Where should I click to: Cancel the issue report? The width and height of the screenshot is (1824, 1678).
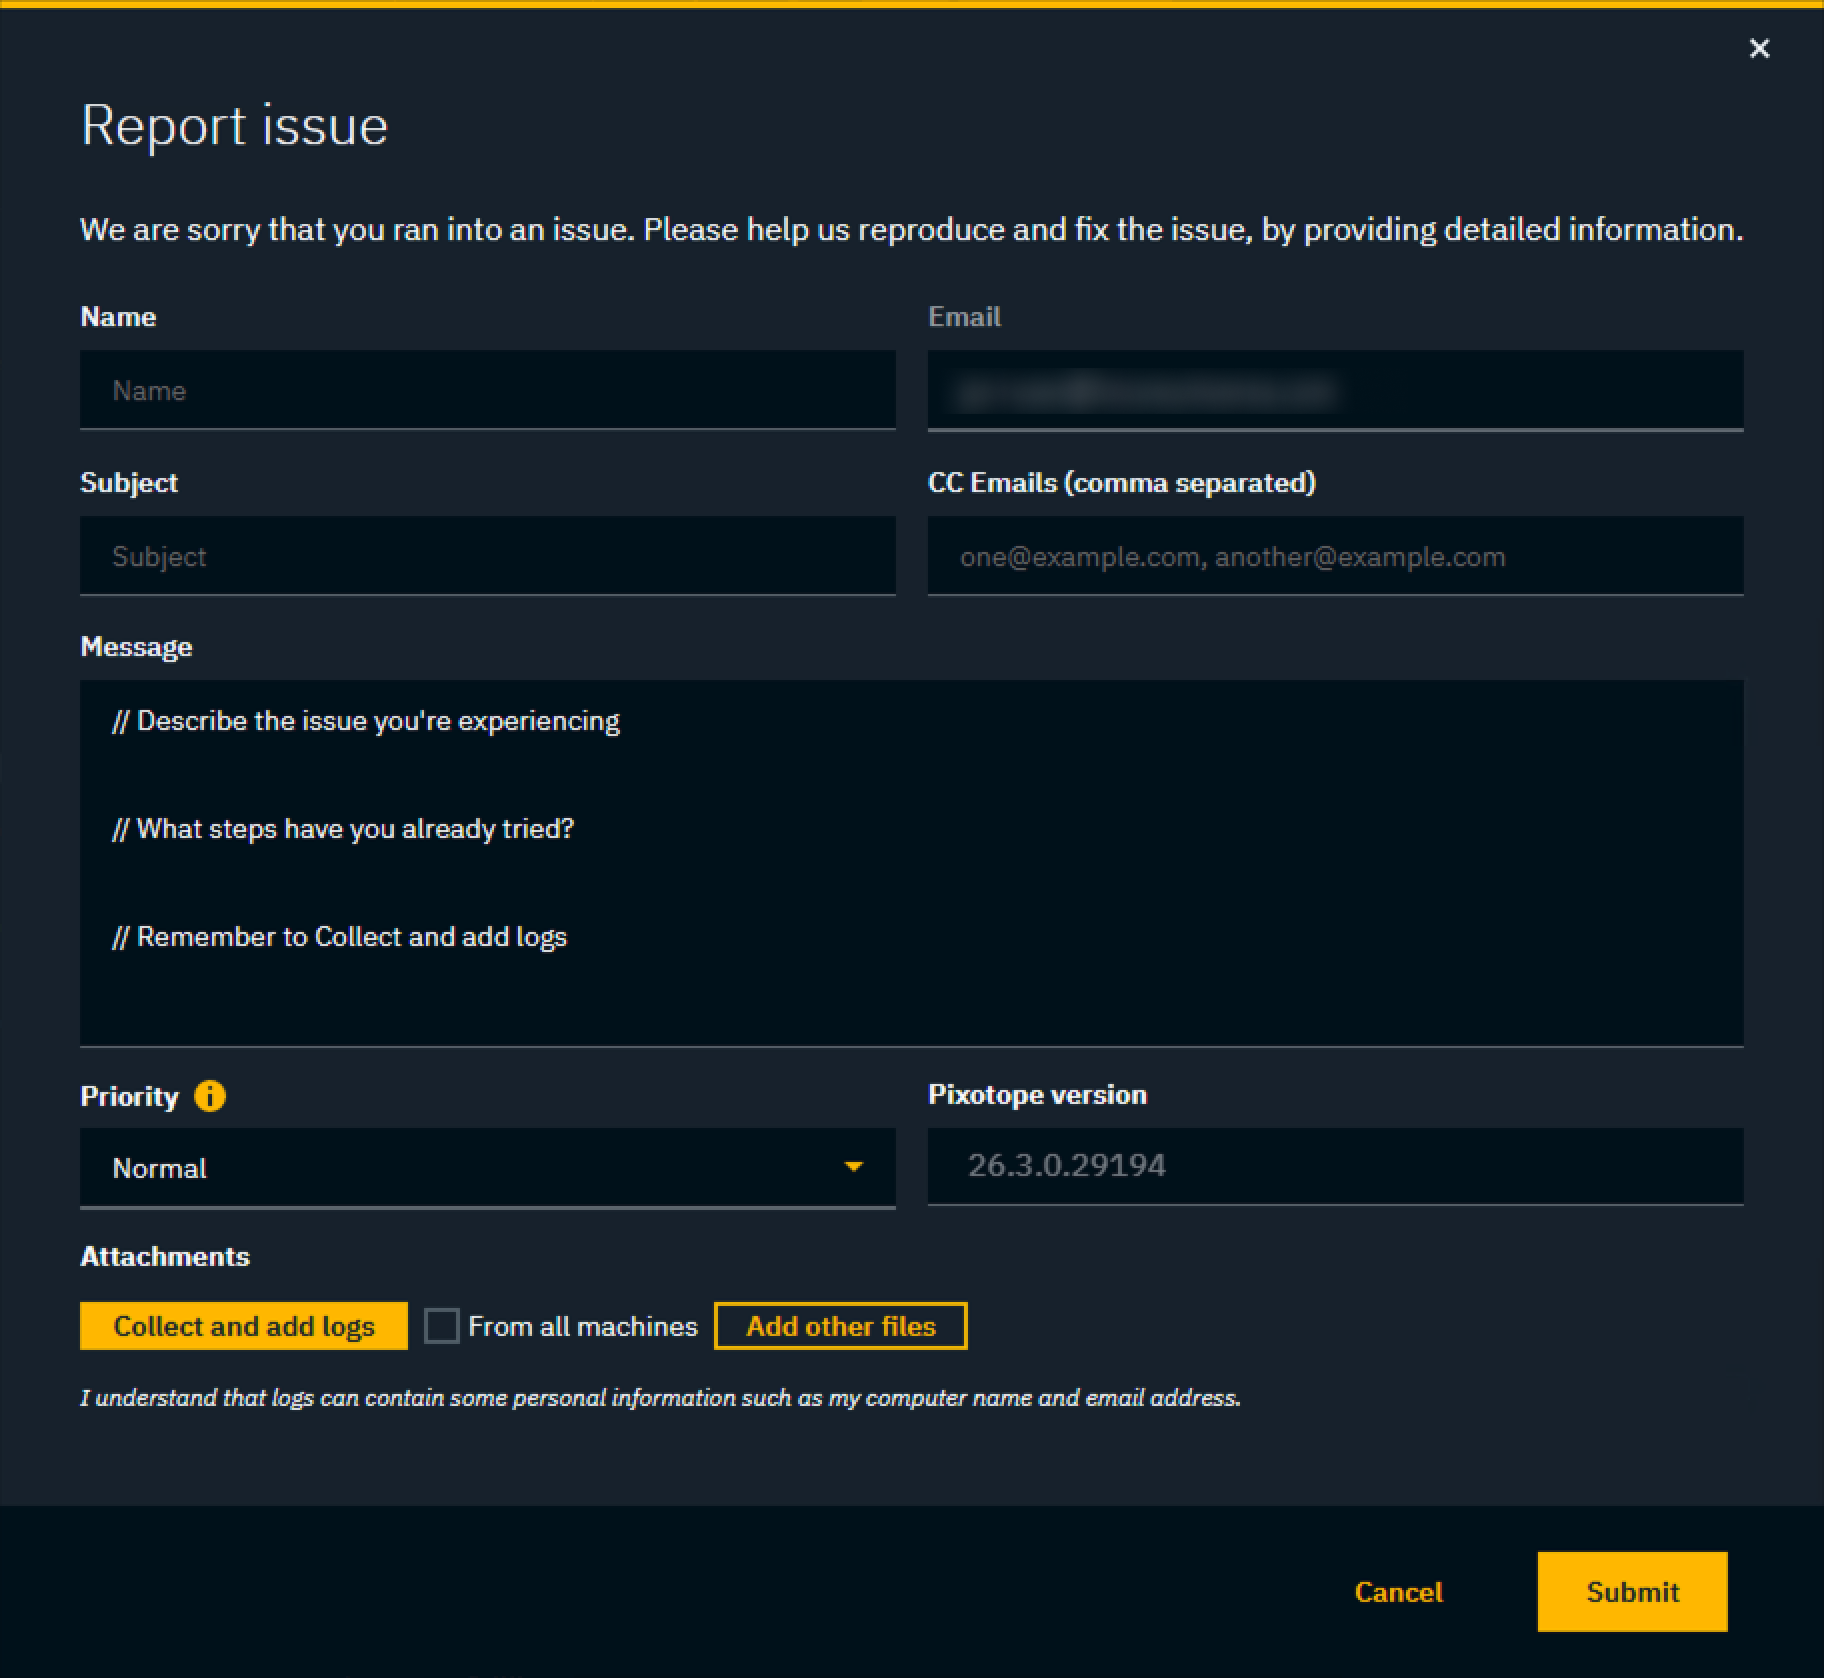1398,1592
